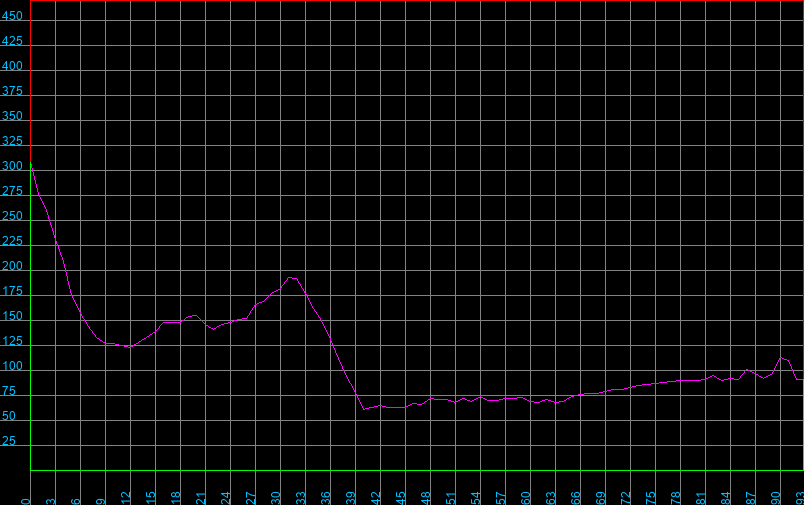The image size is (804, 505).
Task: Click the 30 horizontal axis label
Action: click(275, 498)
